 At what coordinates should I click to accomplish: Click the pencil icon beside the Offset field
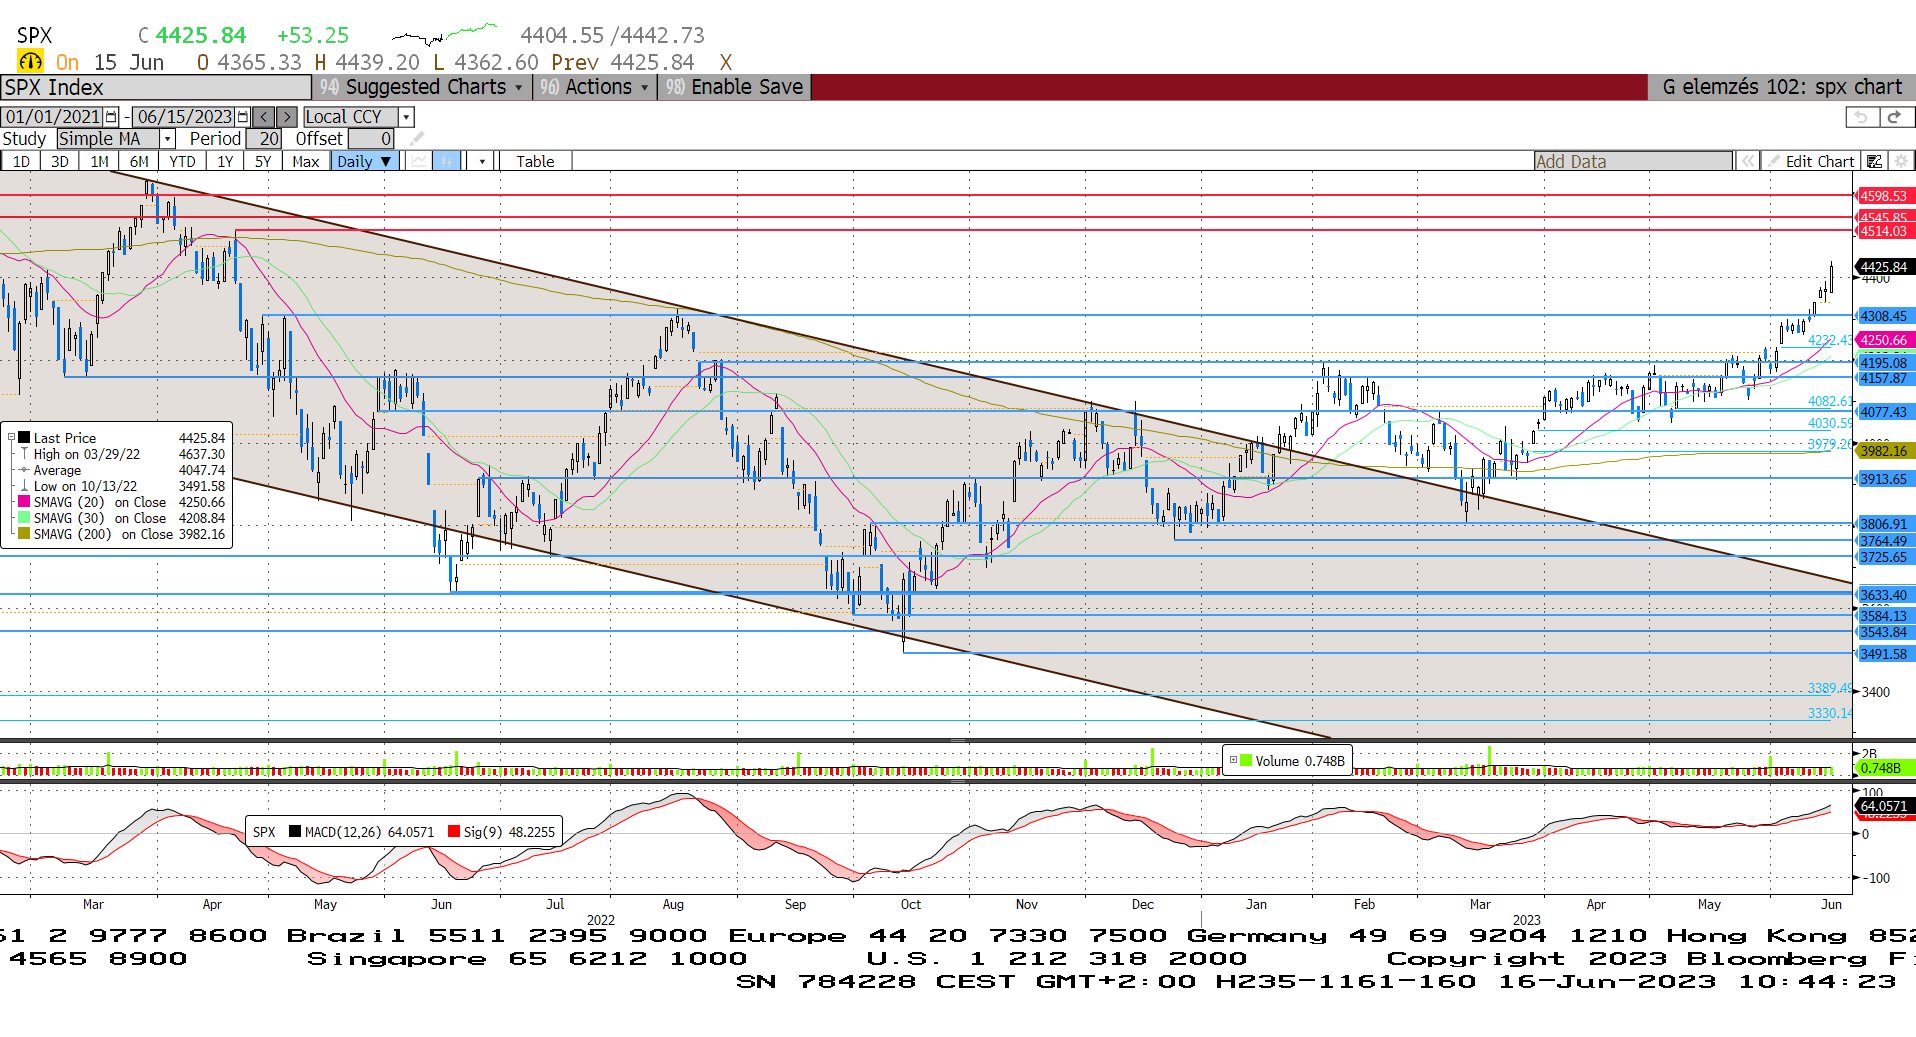pyautogui.click(x=417, y=139)
